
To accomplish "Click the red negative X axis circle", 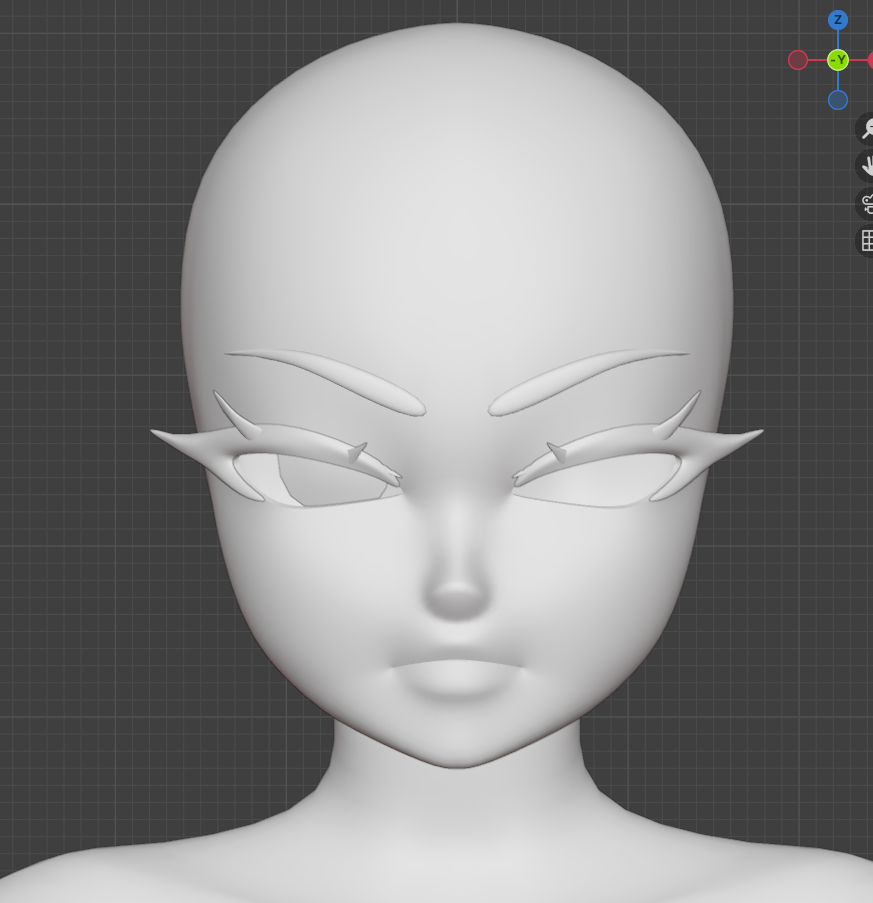I will coord(798,60).
